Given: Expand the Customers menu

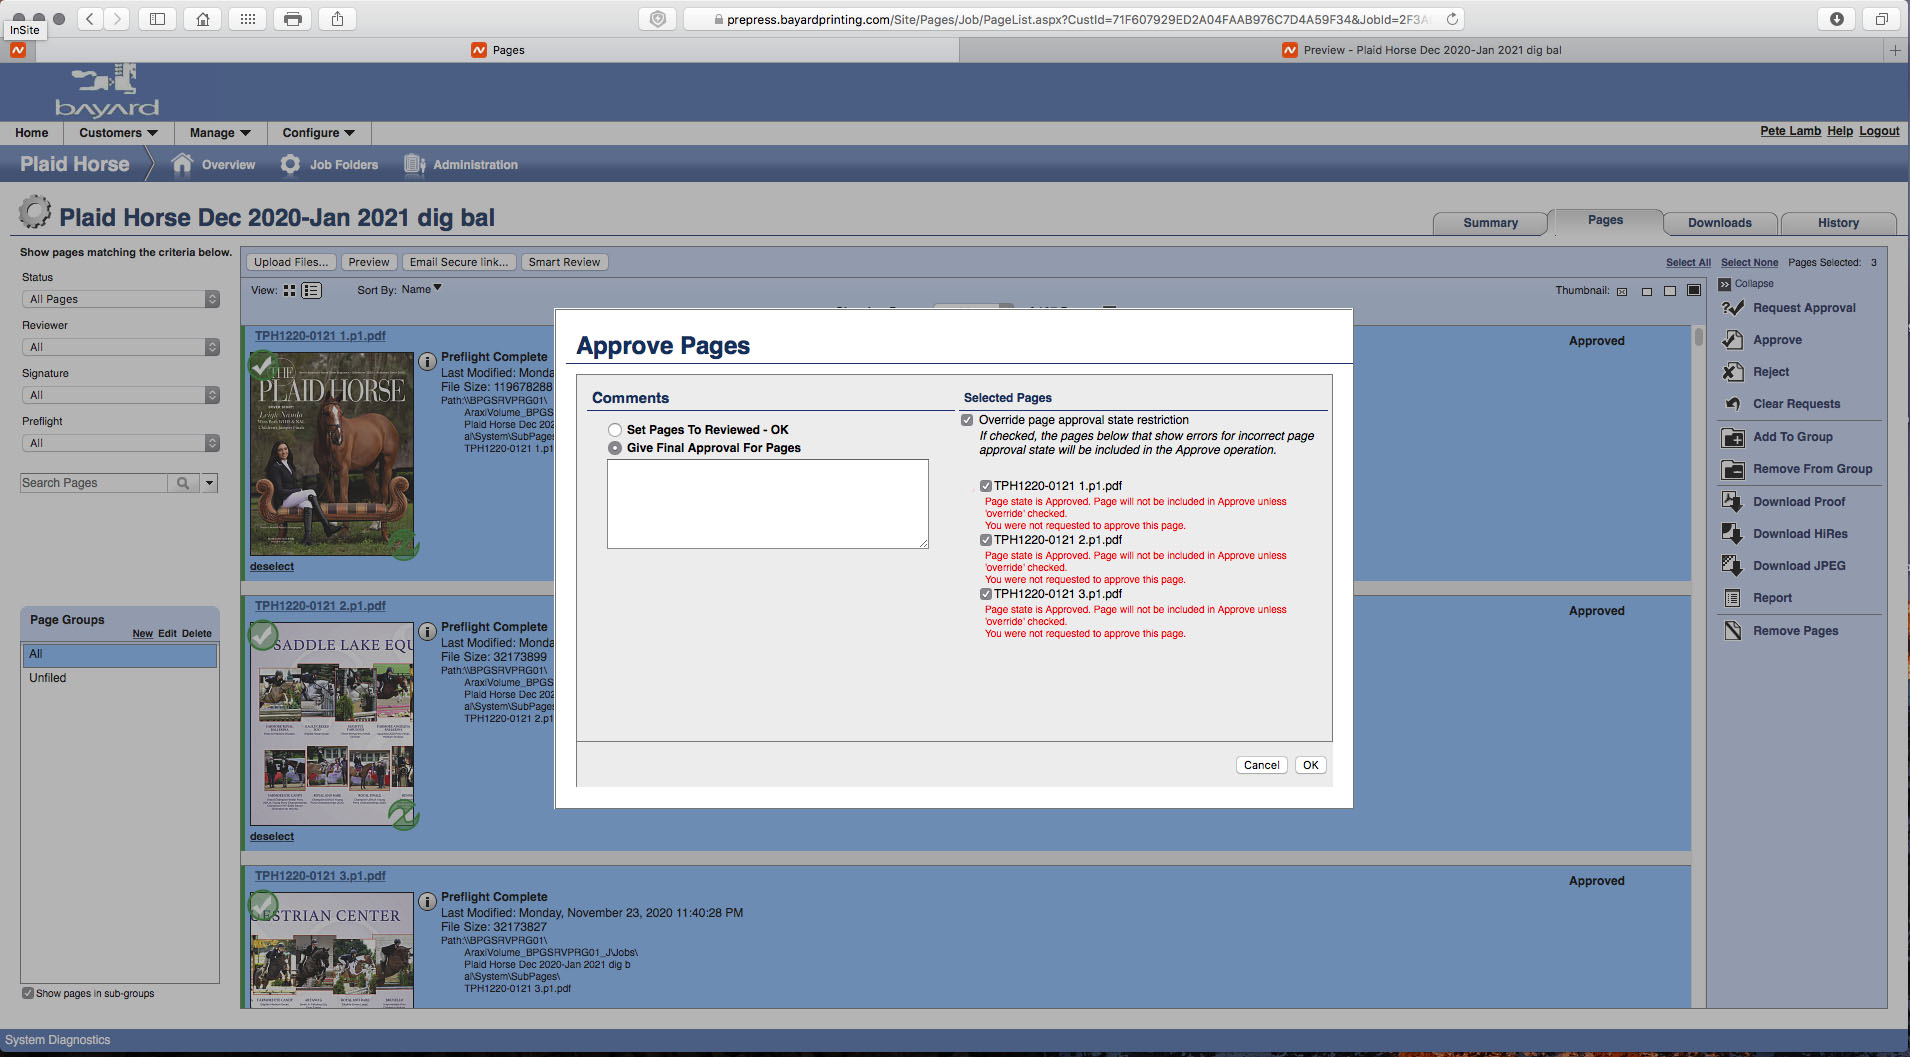Looking at the screenshot, I should click(118, 133).
